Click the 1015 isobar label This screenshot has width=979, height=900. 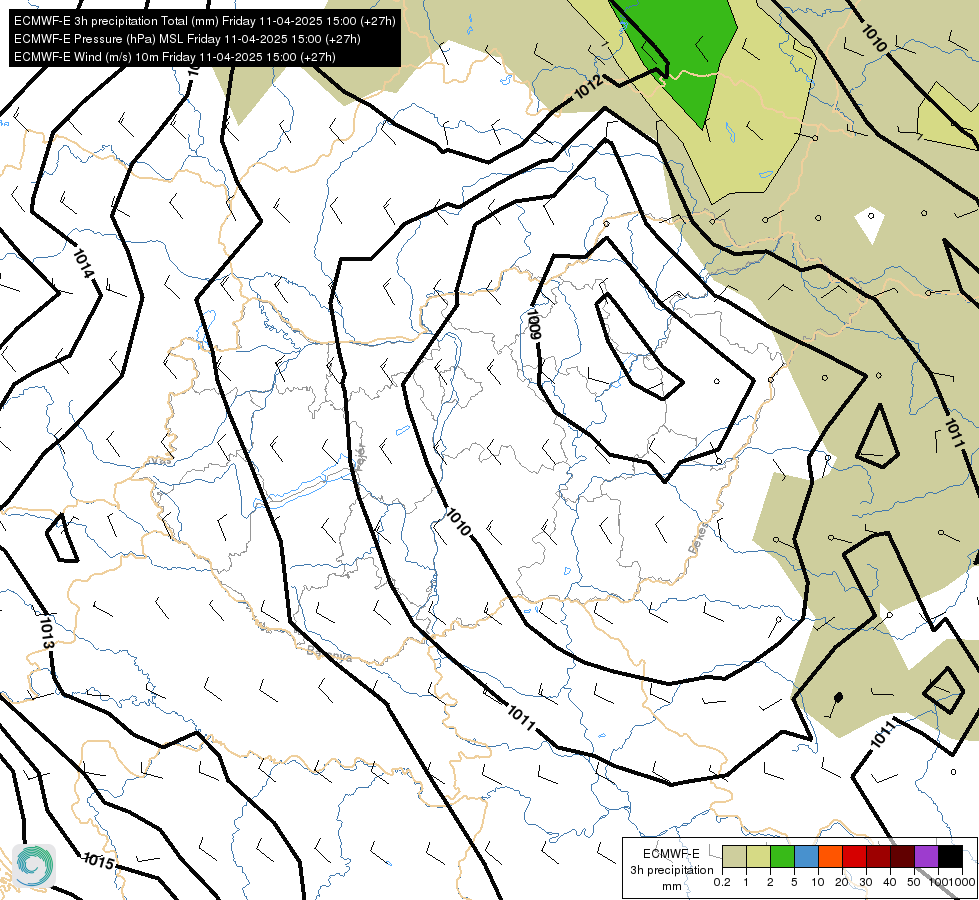[x=99, y=861]
